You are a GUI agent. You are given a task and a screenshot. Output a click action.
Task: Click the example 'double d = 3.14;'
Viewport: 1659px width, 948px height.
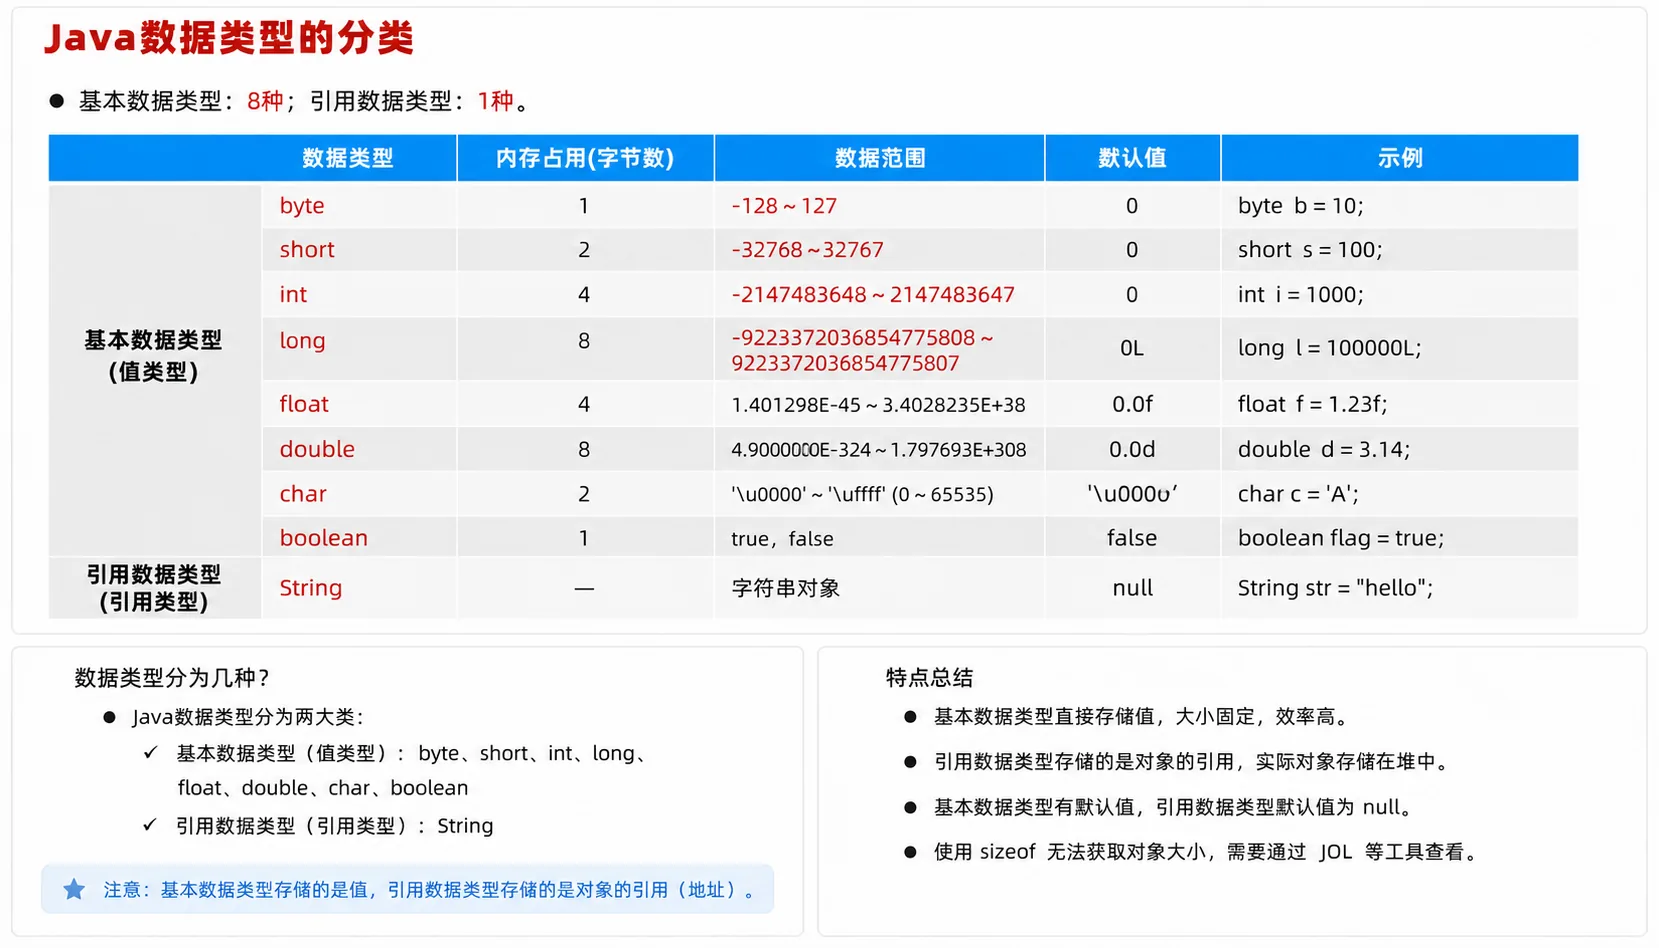click(1324, 449)
